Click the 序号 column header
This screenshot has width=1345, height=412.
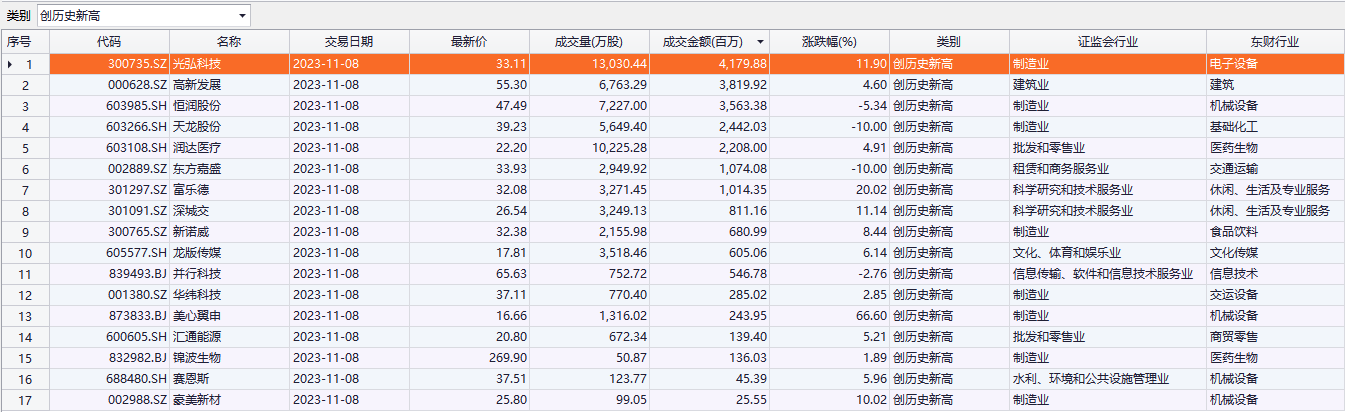[20, 42]
